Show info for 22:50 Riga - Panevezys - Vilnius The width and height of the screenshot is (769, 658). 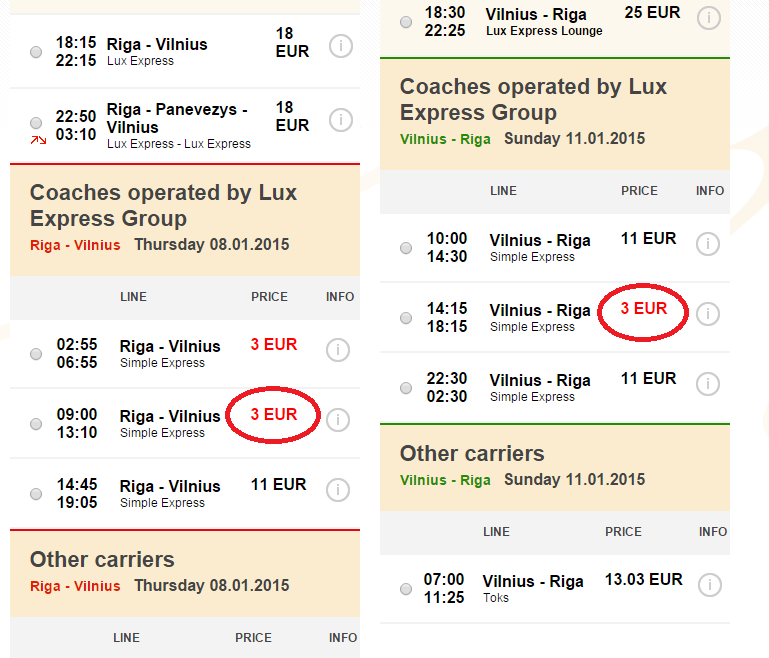tap(340, 120)
